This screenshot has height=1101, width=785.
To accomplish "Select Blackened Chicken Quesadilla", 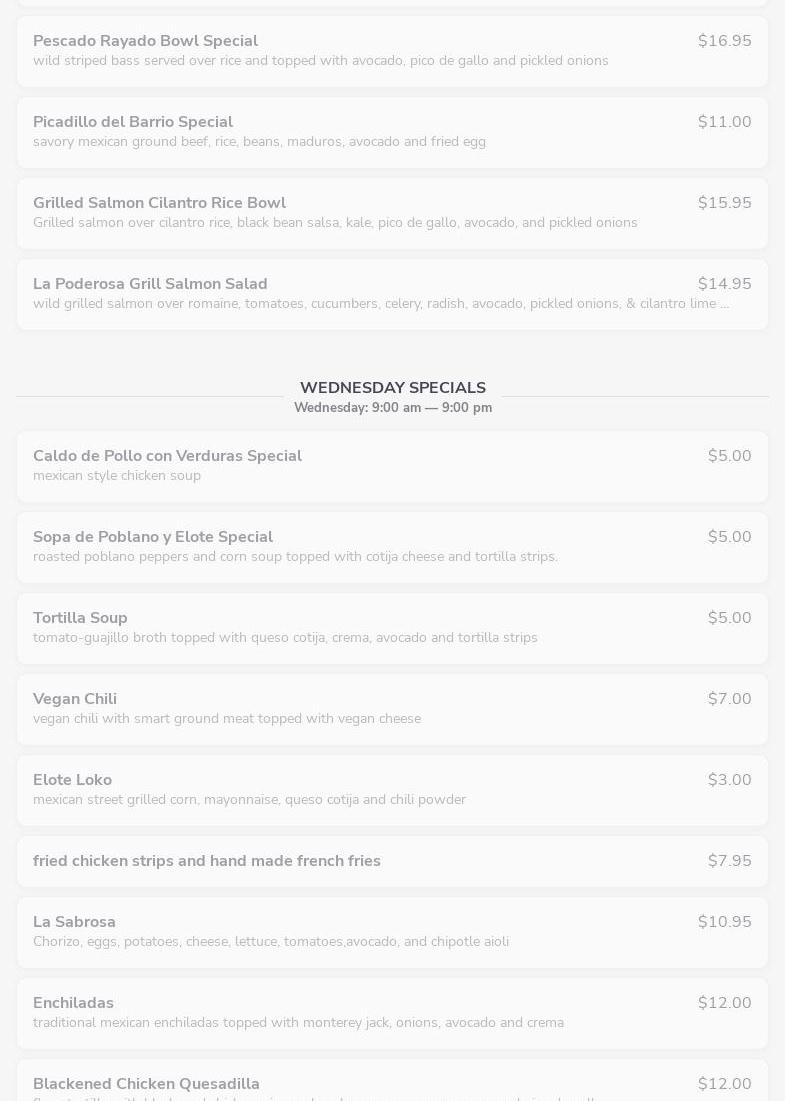I will [x=146, y=1084].
